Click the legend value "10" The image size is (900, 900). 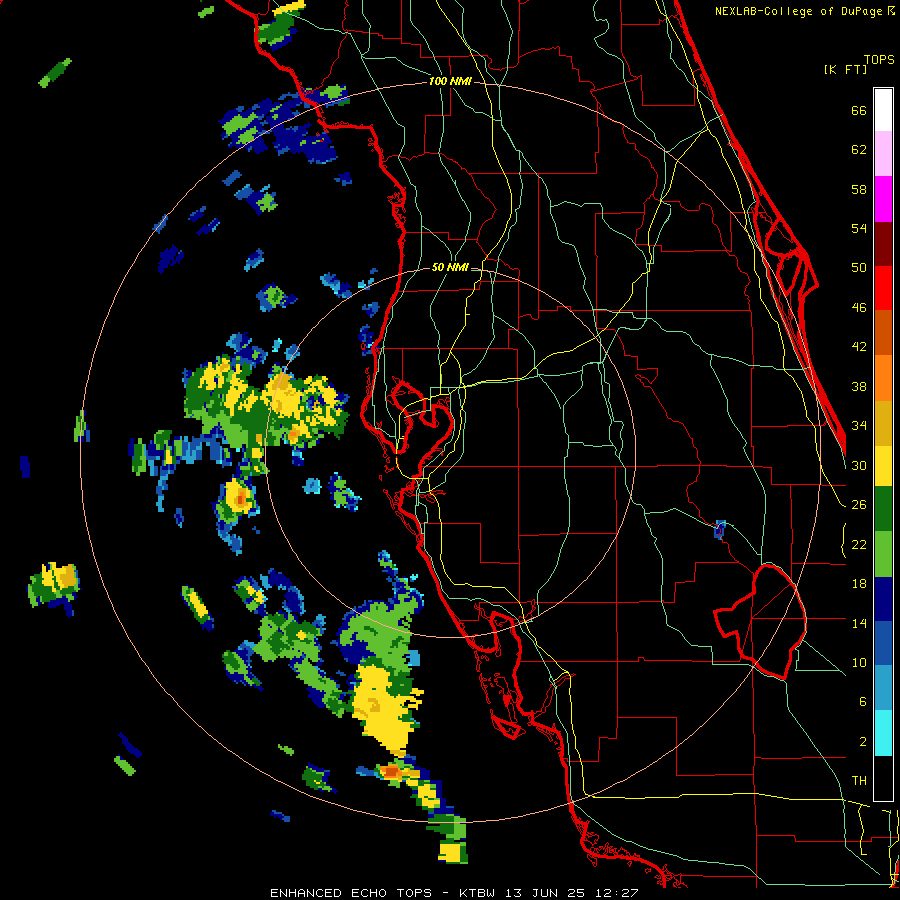tap(859, 663)
